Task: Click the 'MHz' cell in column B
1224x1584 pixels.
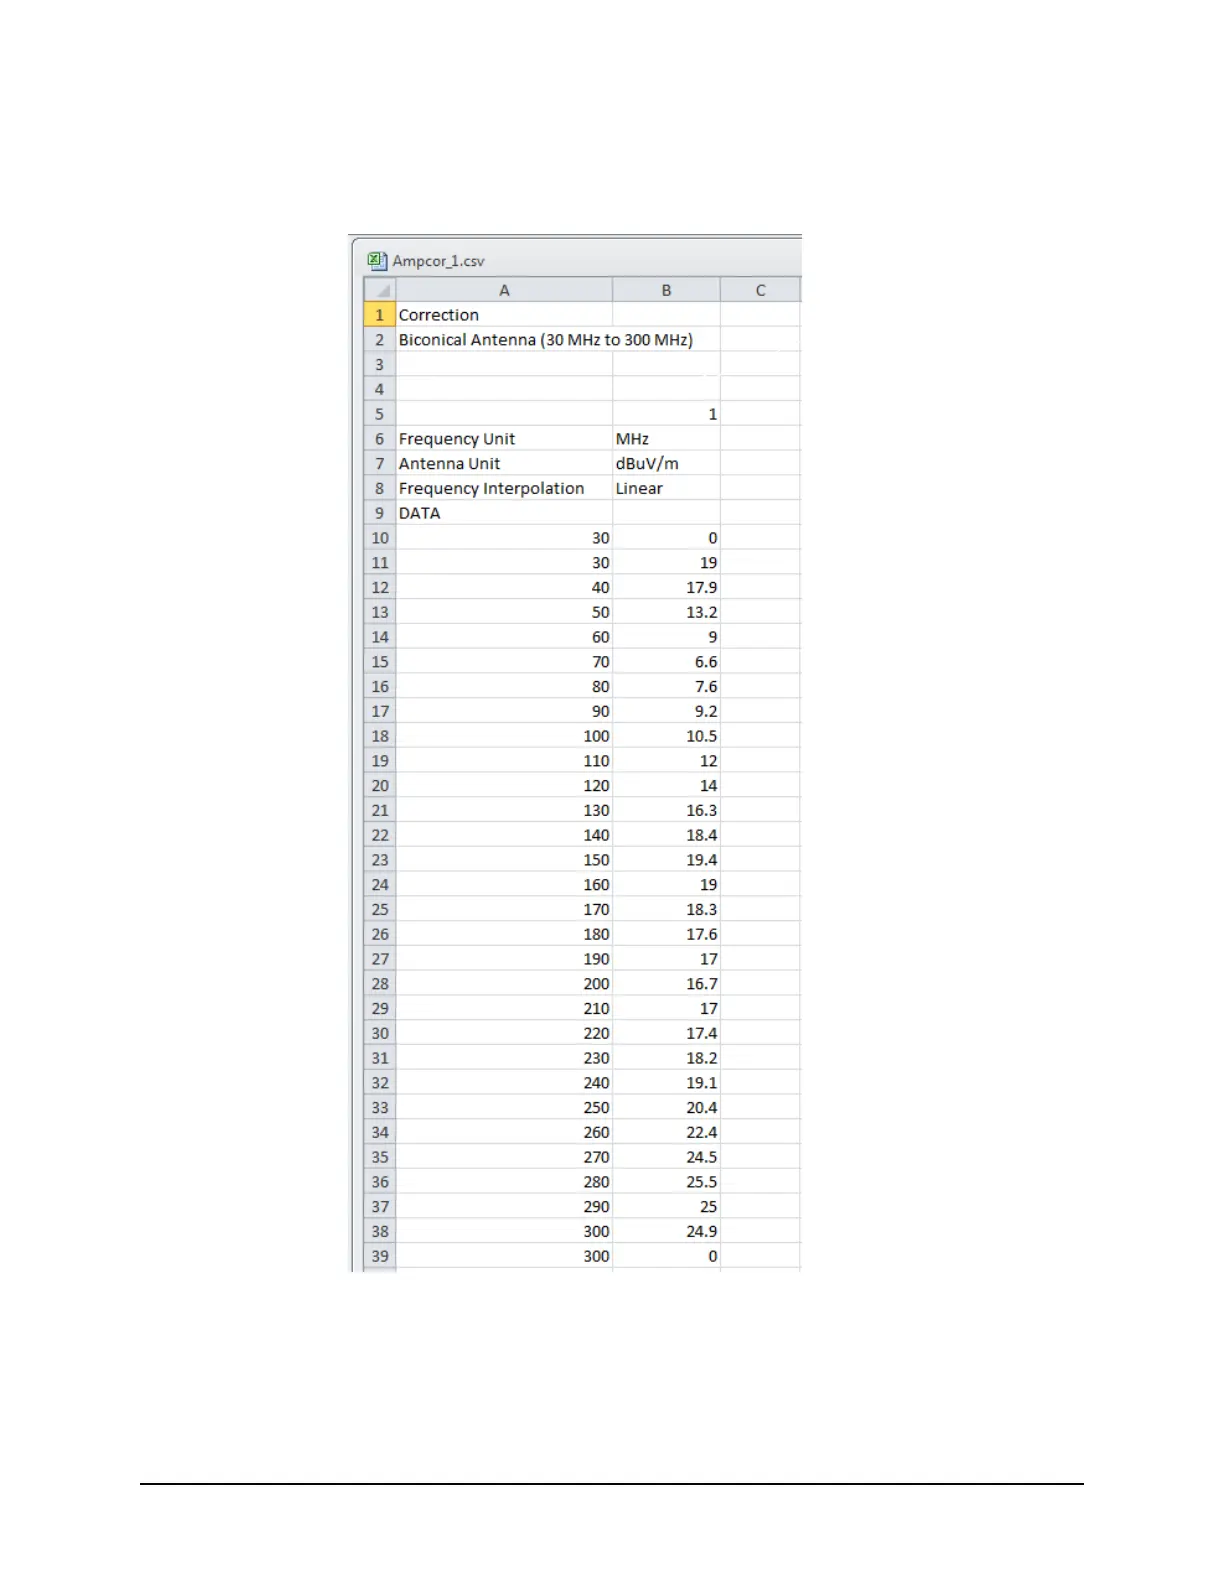Action: pos(666,439)
